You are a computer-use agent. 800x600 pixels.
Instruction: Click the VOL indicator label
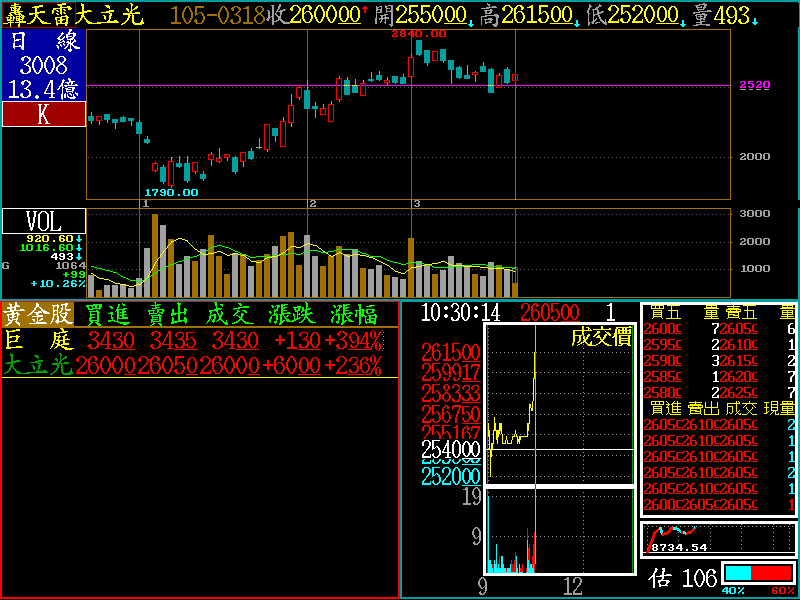click(x=44, y=221)
